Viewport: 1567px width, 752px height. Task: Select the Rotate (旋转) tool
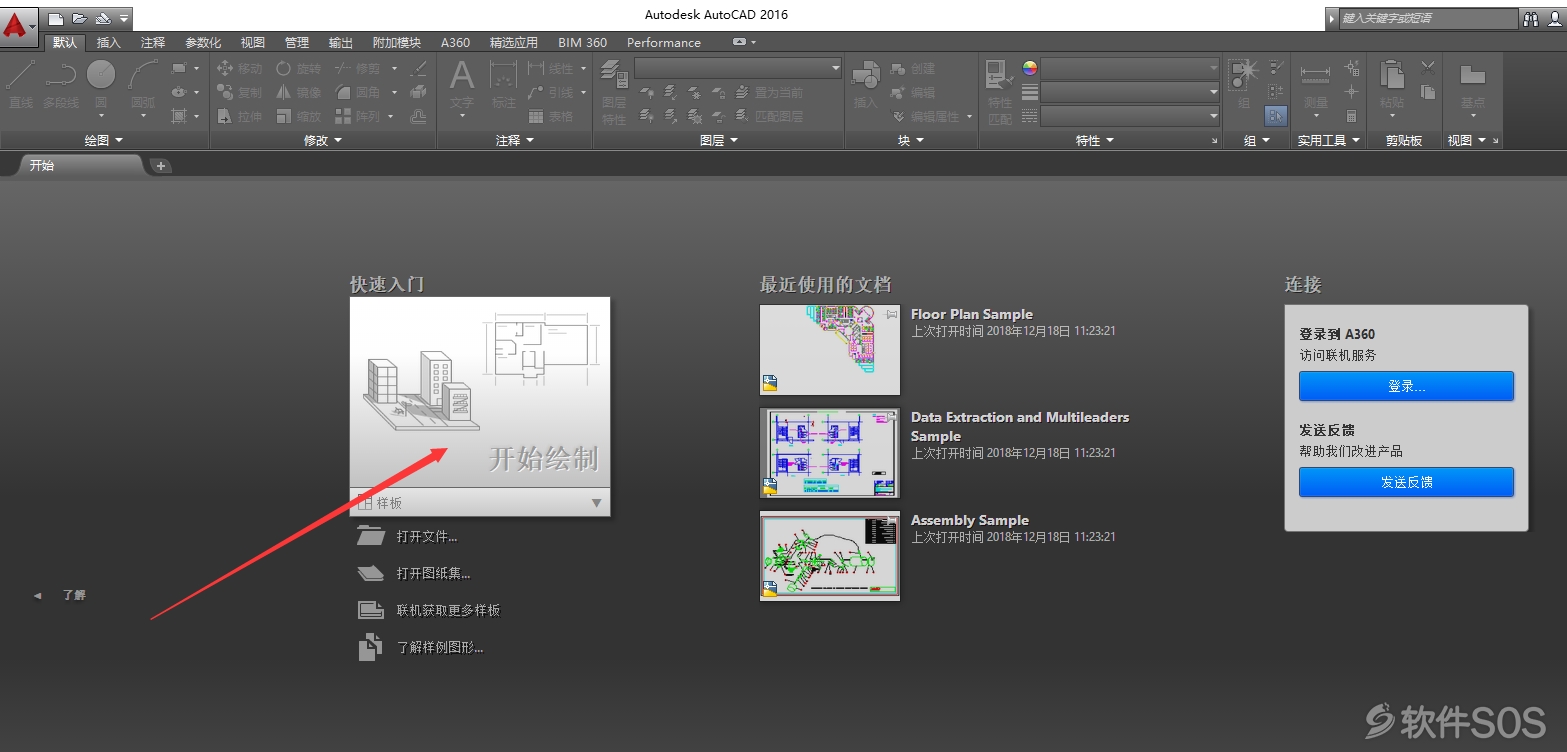click(x=298, y=68)
